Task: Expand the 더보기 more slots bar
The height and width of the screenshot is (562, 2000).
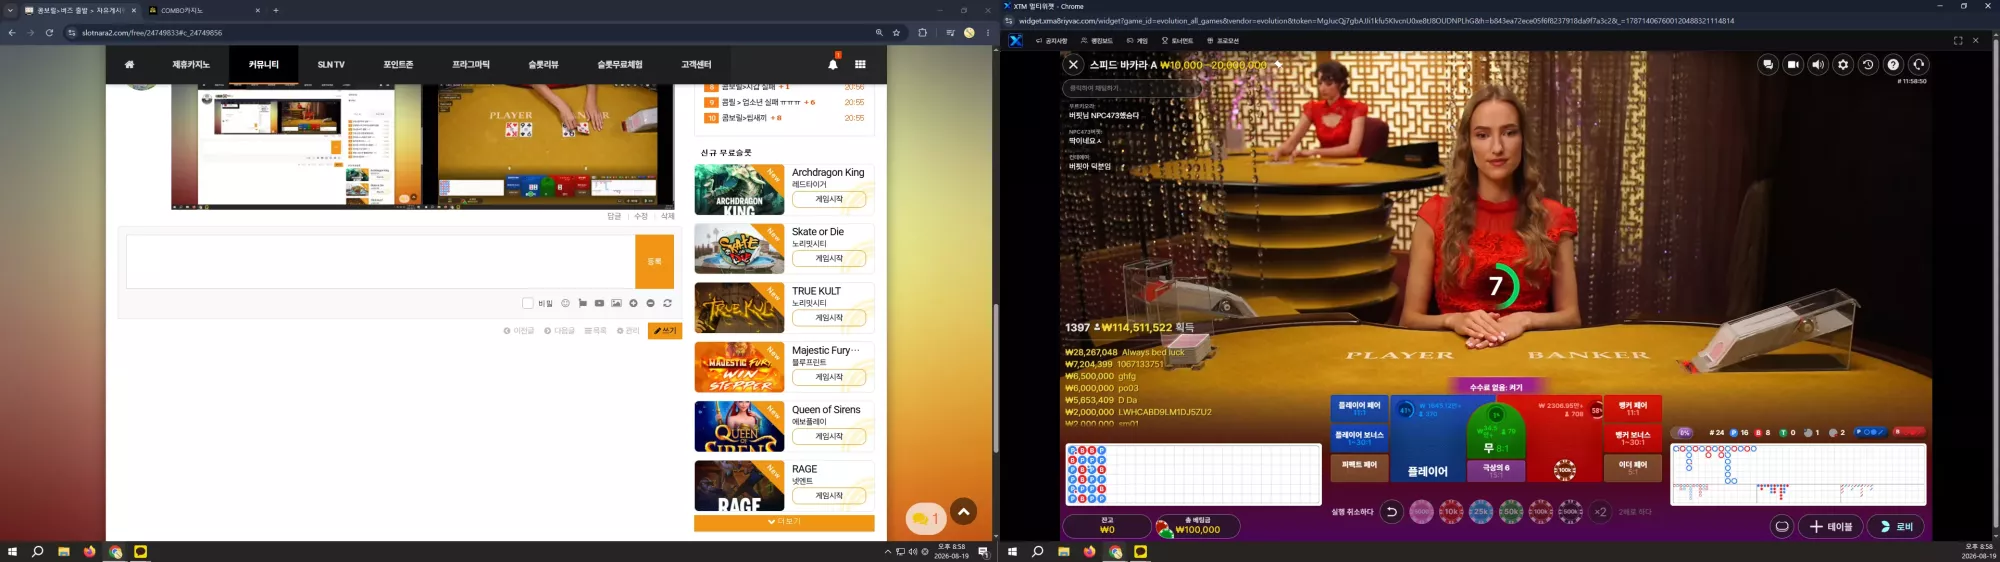Action: pos(784,522)
